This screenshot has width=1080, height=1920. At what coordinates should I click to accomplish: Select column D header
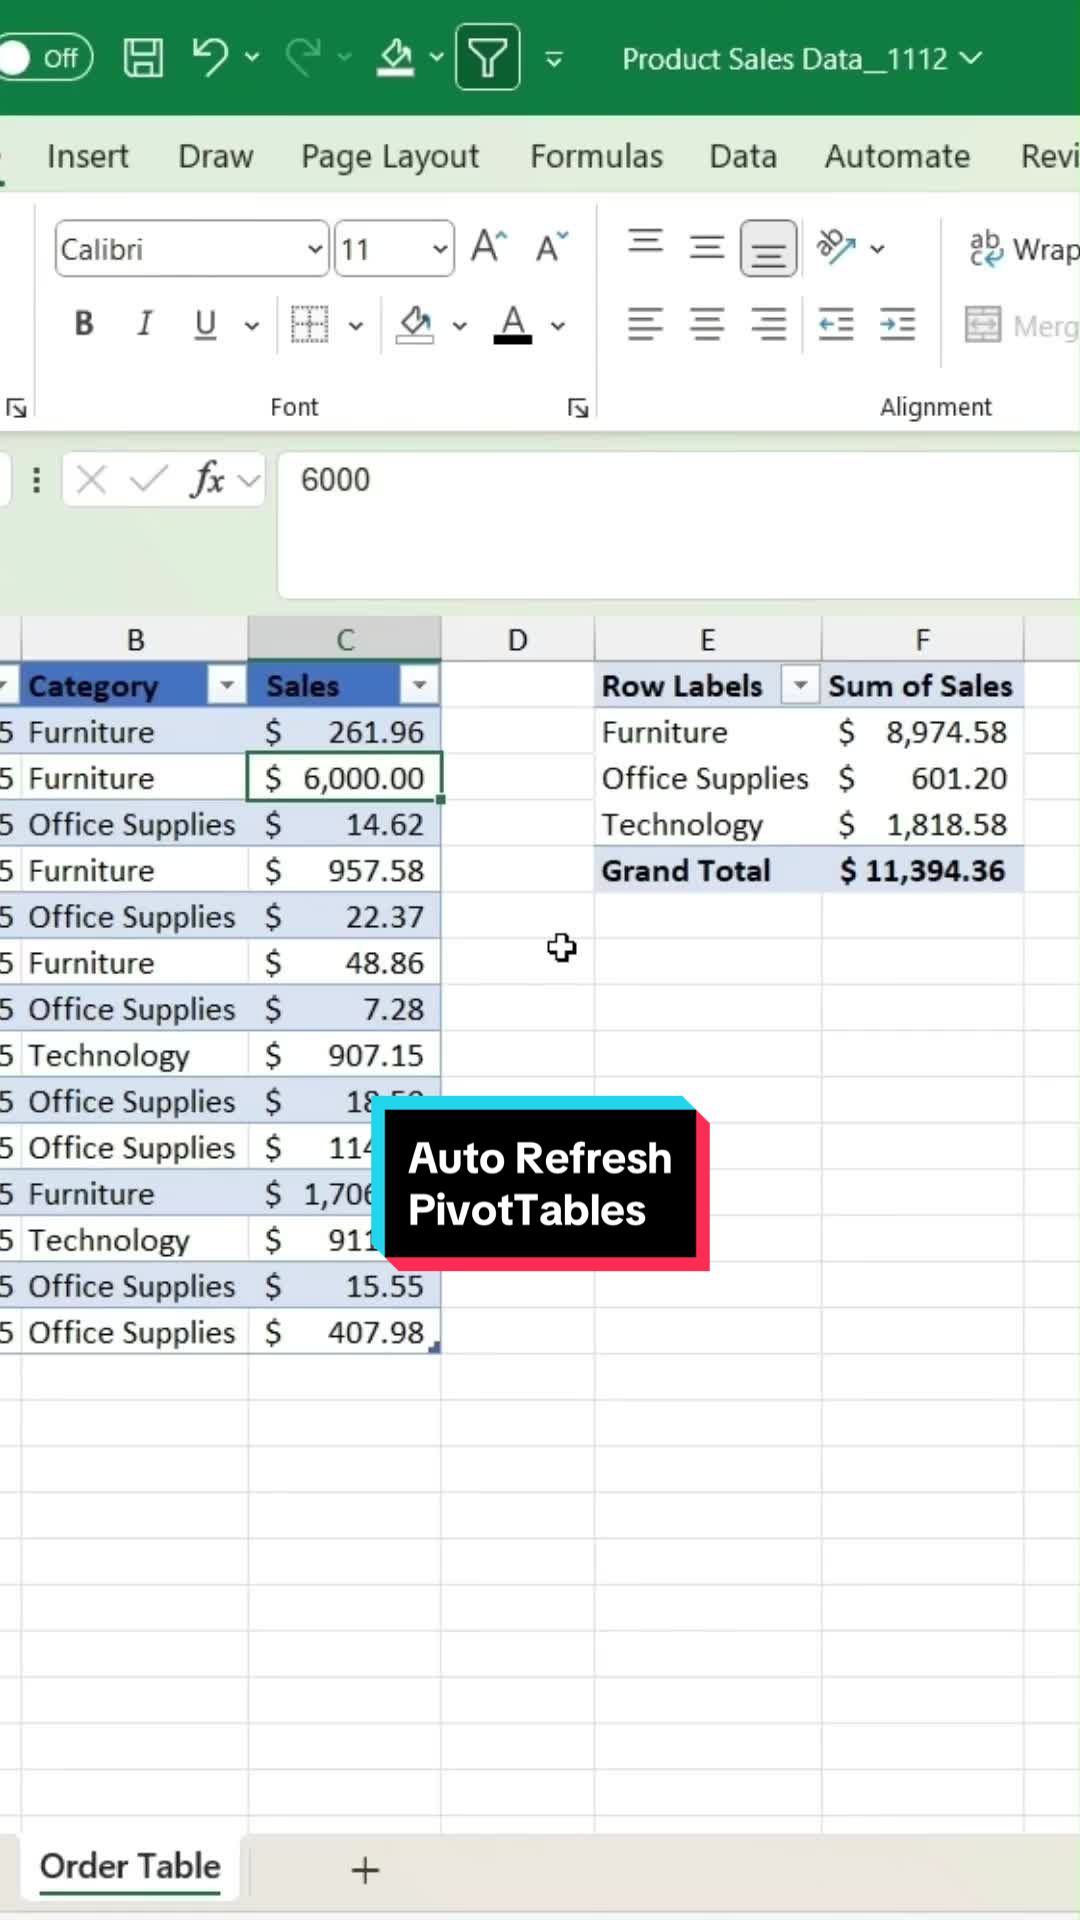[x=517, y=639]
